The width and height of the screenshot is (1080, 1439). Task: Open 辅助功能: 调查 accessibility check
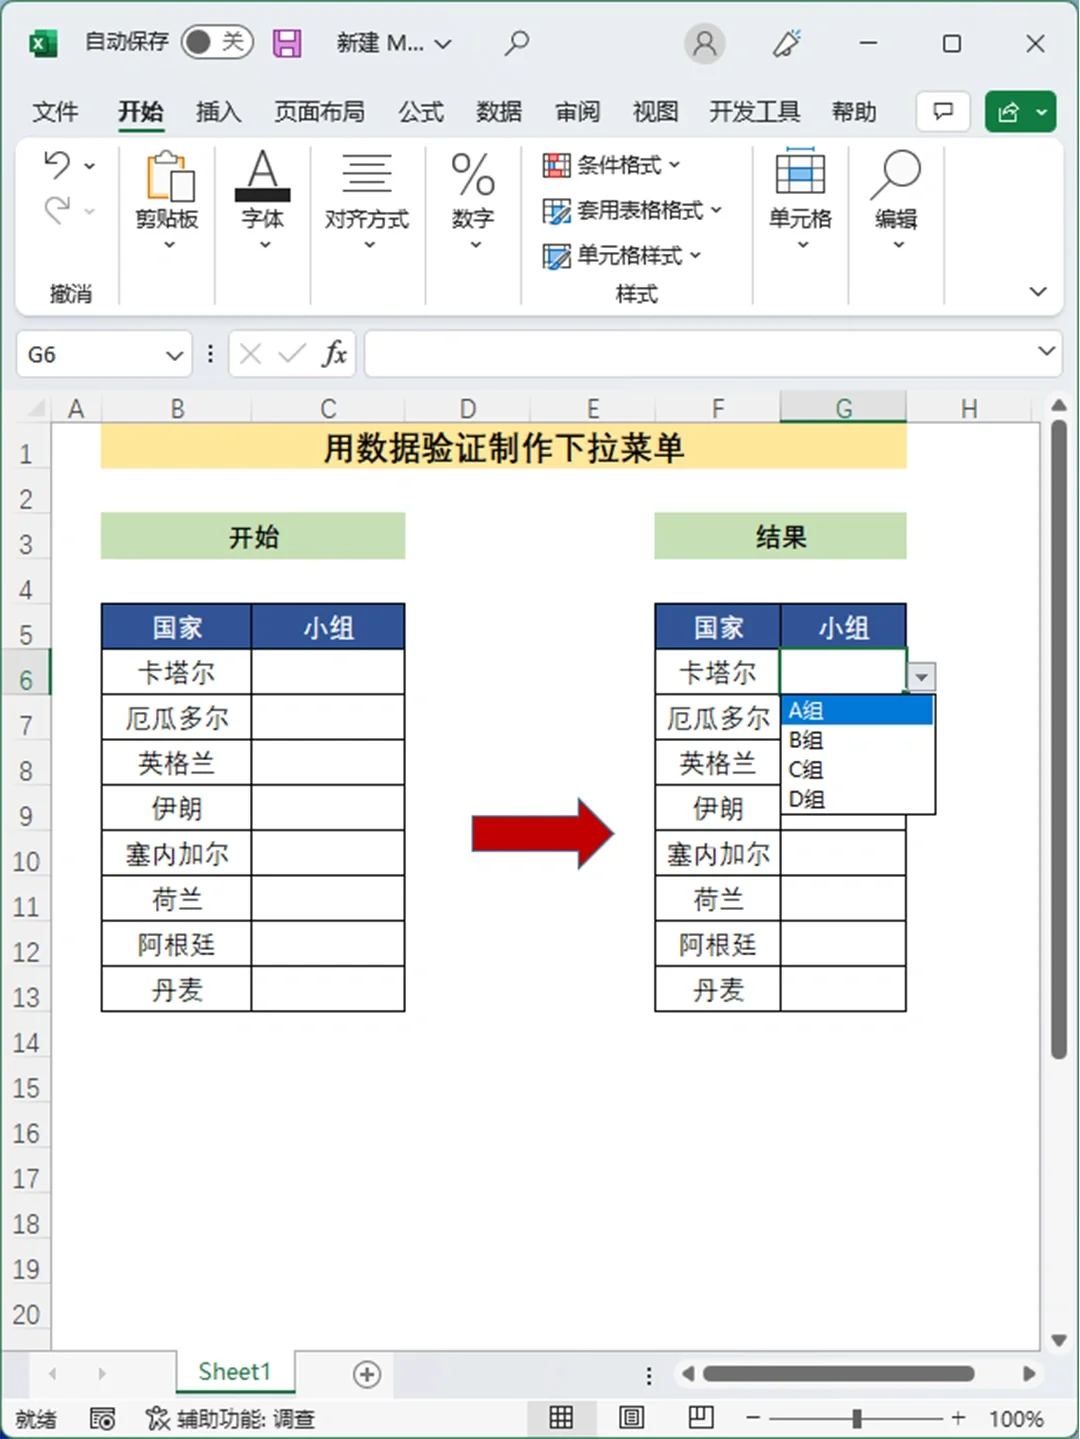click(231, 1418)
